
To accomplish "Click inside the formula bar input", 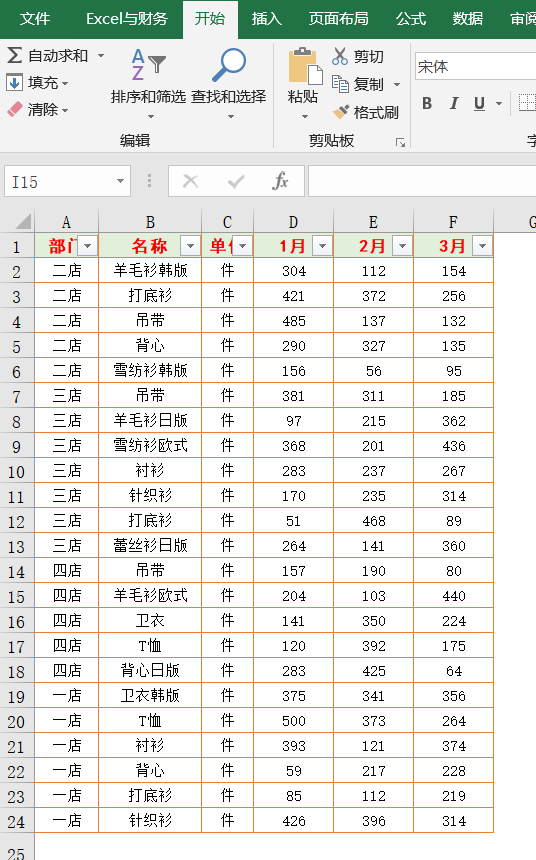I will (422, 181).
